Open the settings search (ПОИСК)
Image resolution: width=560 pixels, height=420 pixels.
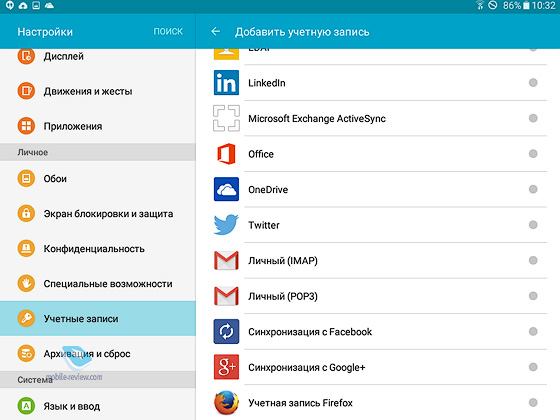pos(168,32)
